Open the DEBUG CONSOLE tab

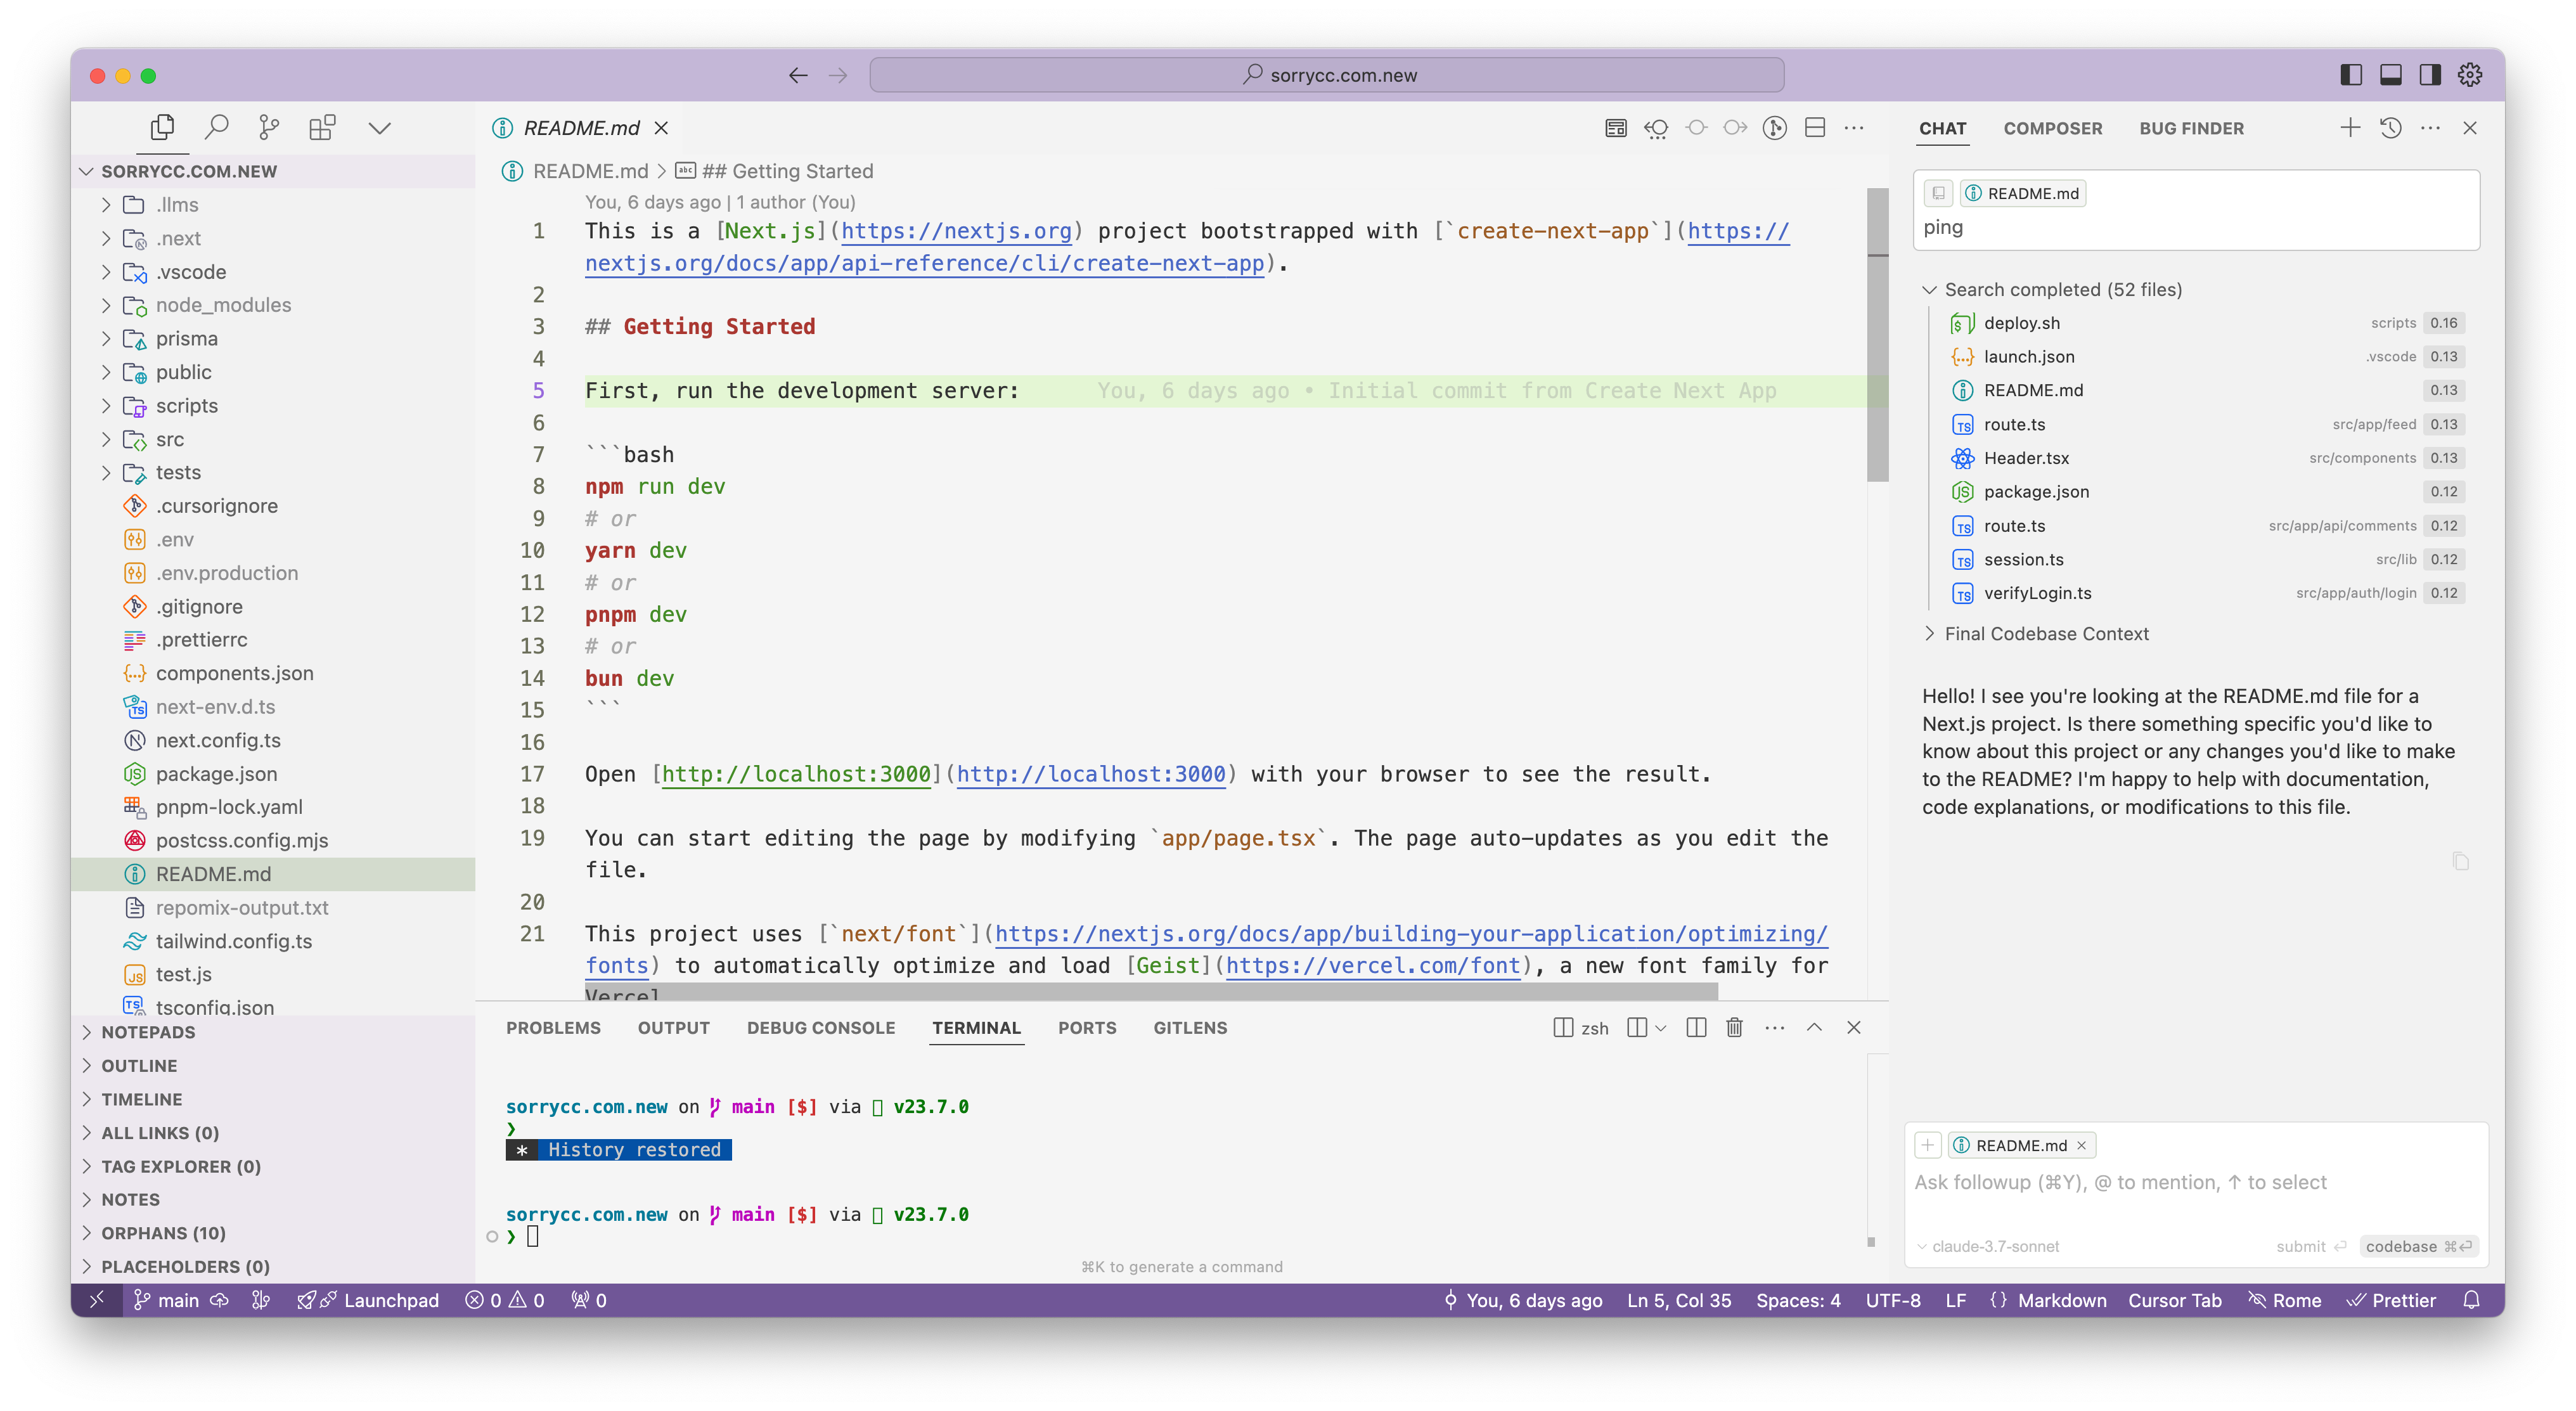coord(820,1028)
